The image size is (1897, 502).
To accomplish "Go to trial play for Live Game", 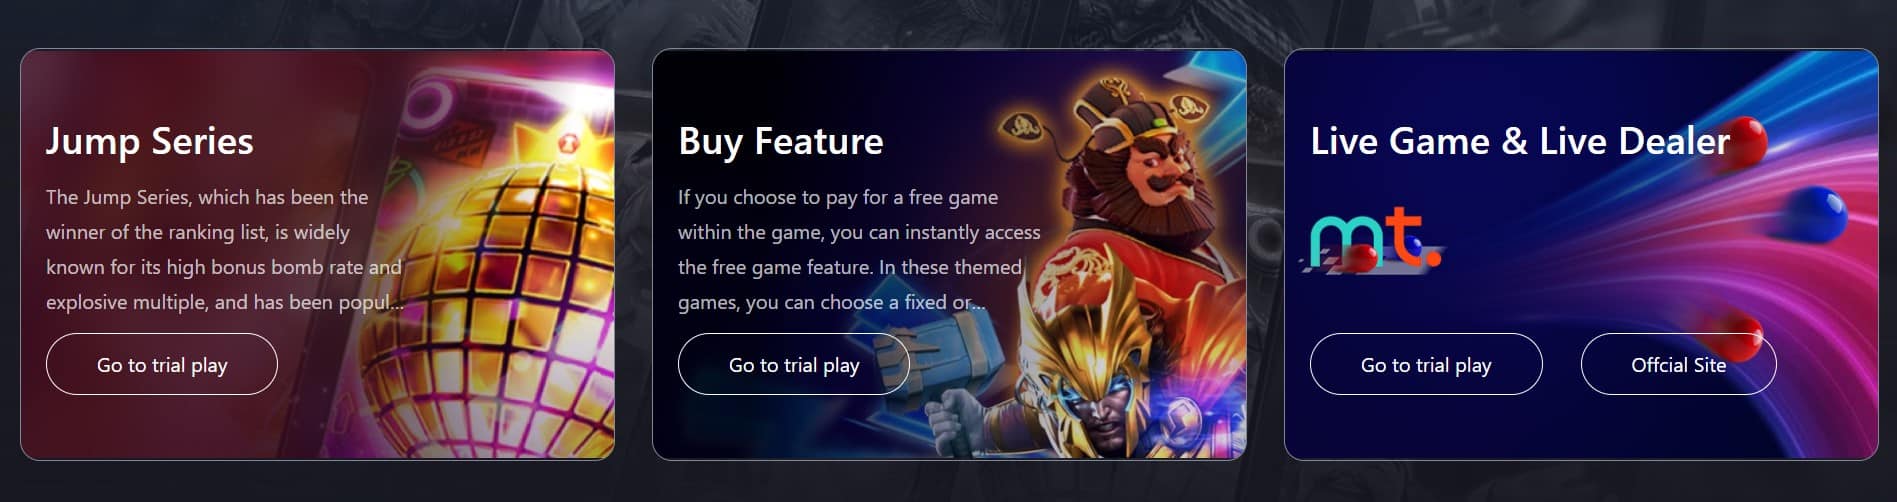I will (1426, 364).
